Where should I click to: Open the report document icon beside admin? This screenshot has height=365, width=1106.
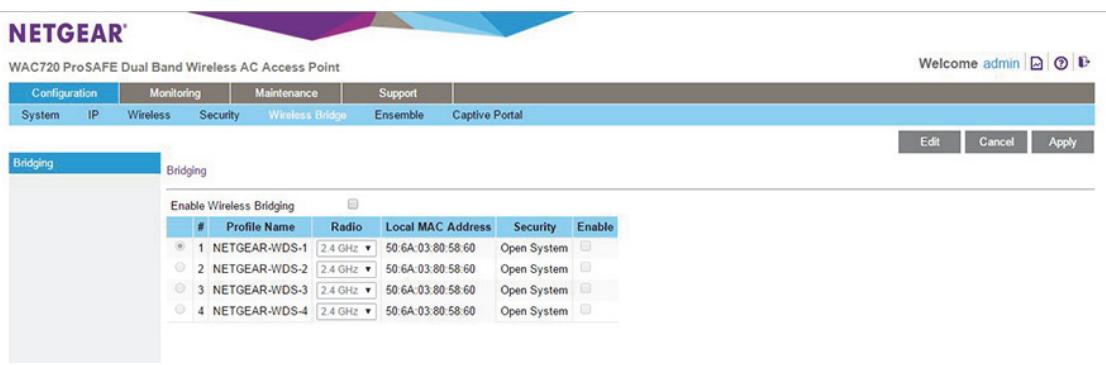pos(1036,64)
